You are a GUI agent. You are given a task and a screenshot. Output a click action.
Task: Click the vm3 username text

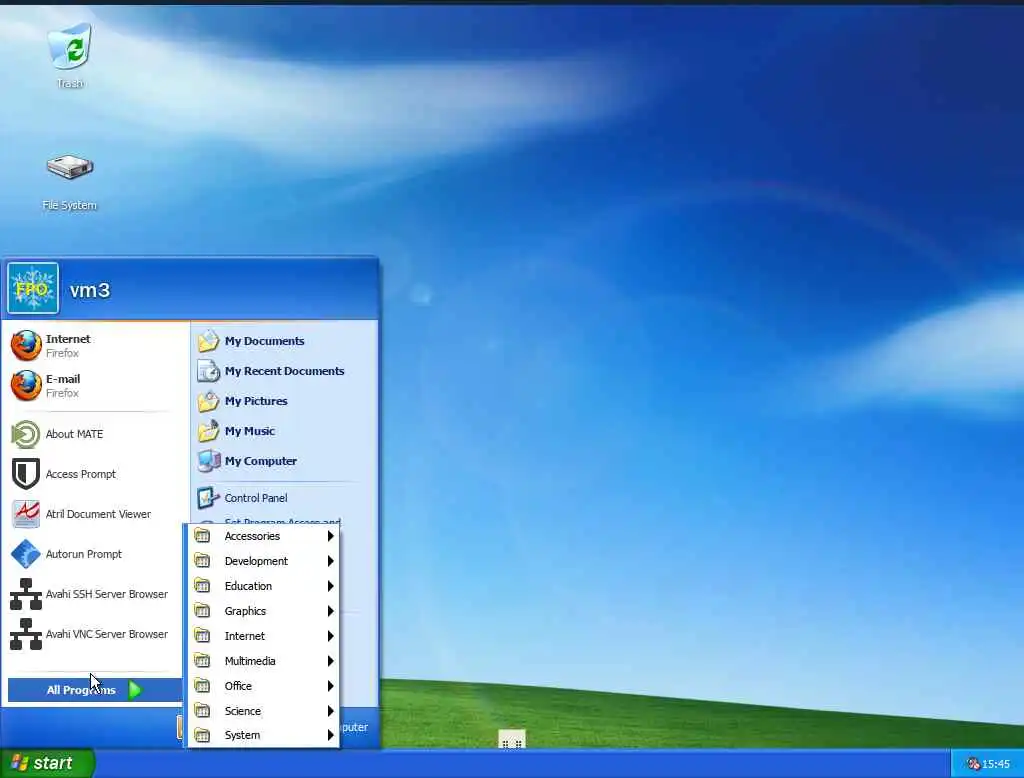(x=90, y=289)
